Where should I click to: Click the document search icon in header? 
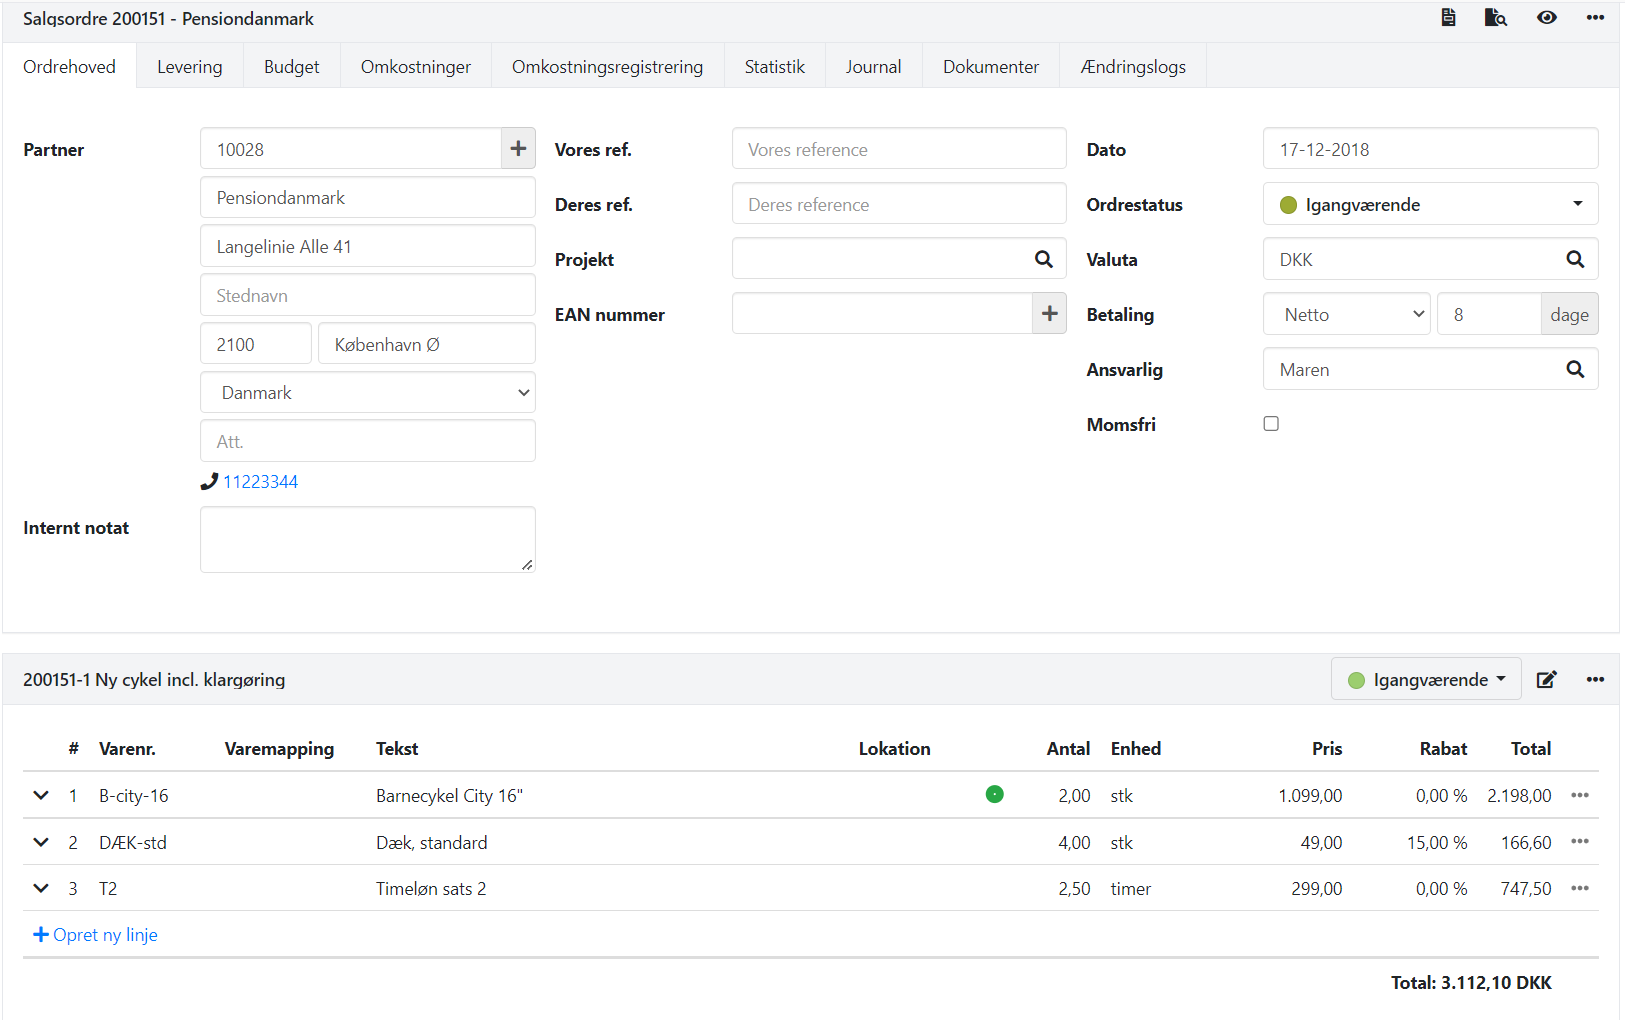coord(1495,18)
